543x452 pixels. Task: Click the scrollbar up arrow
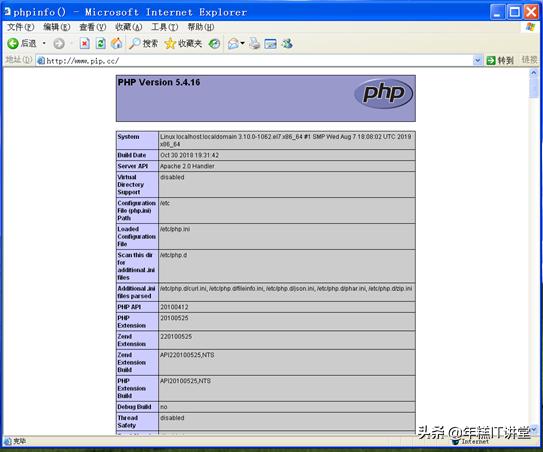[x=533, y=73]
